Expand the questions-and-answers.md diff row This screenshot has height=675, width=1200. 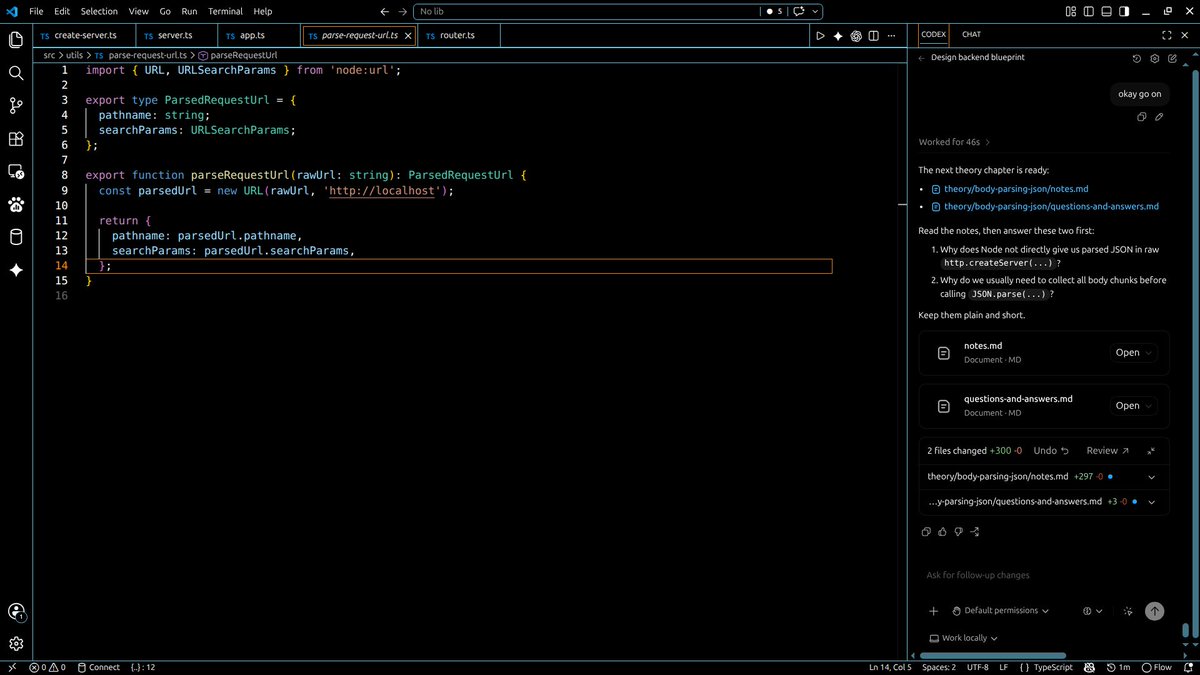[1151, 502]
